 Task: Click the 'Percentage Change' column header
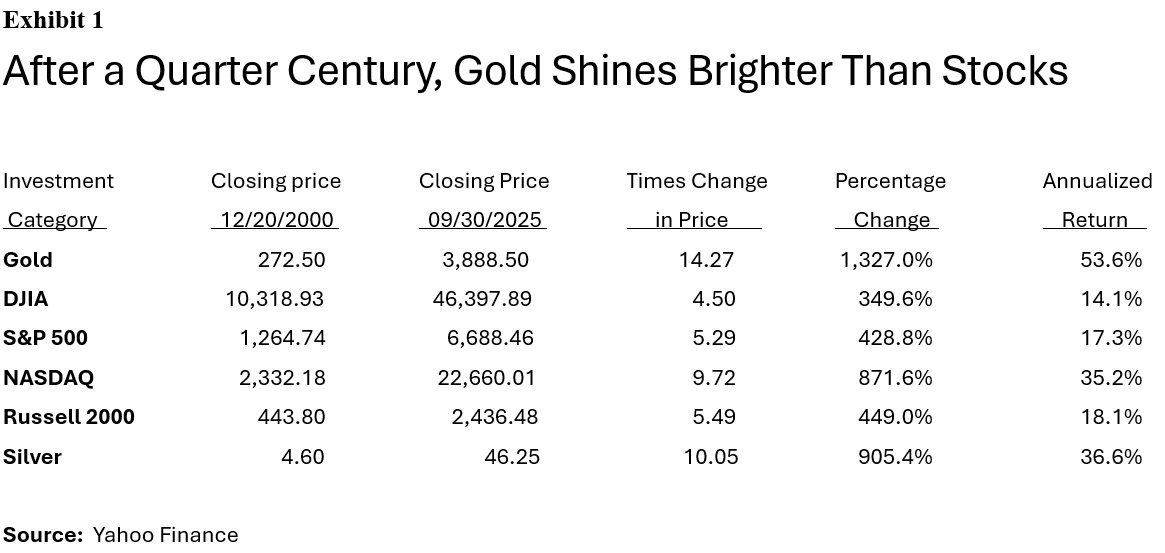tap(890, 200)
